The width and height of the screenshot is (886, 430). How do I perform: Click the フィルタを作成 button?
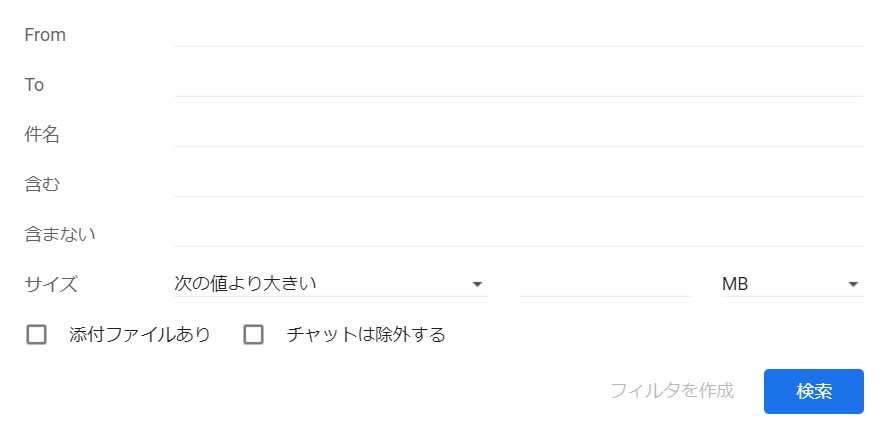672,391
